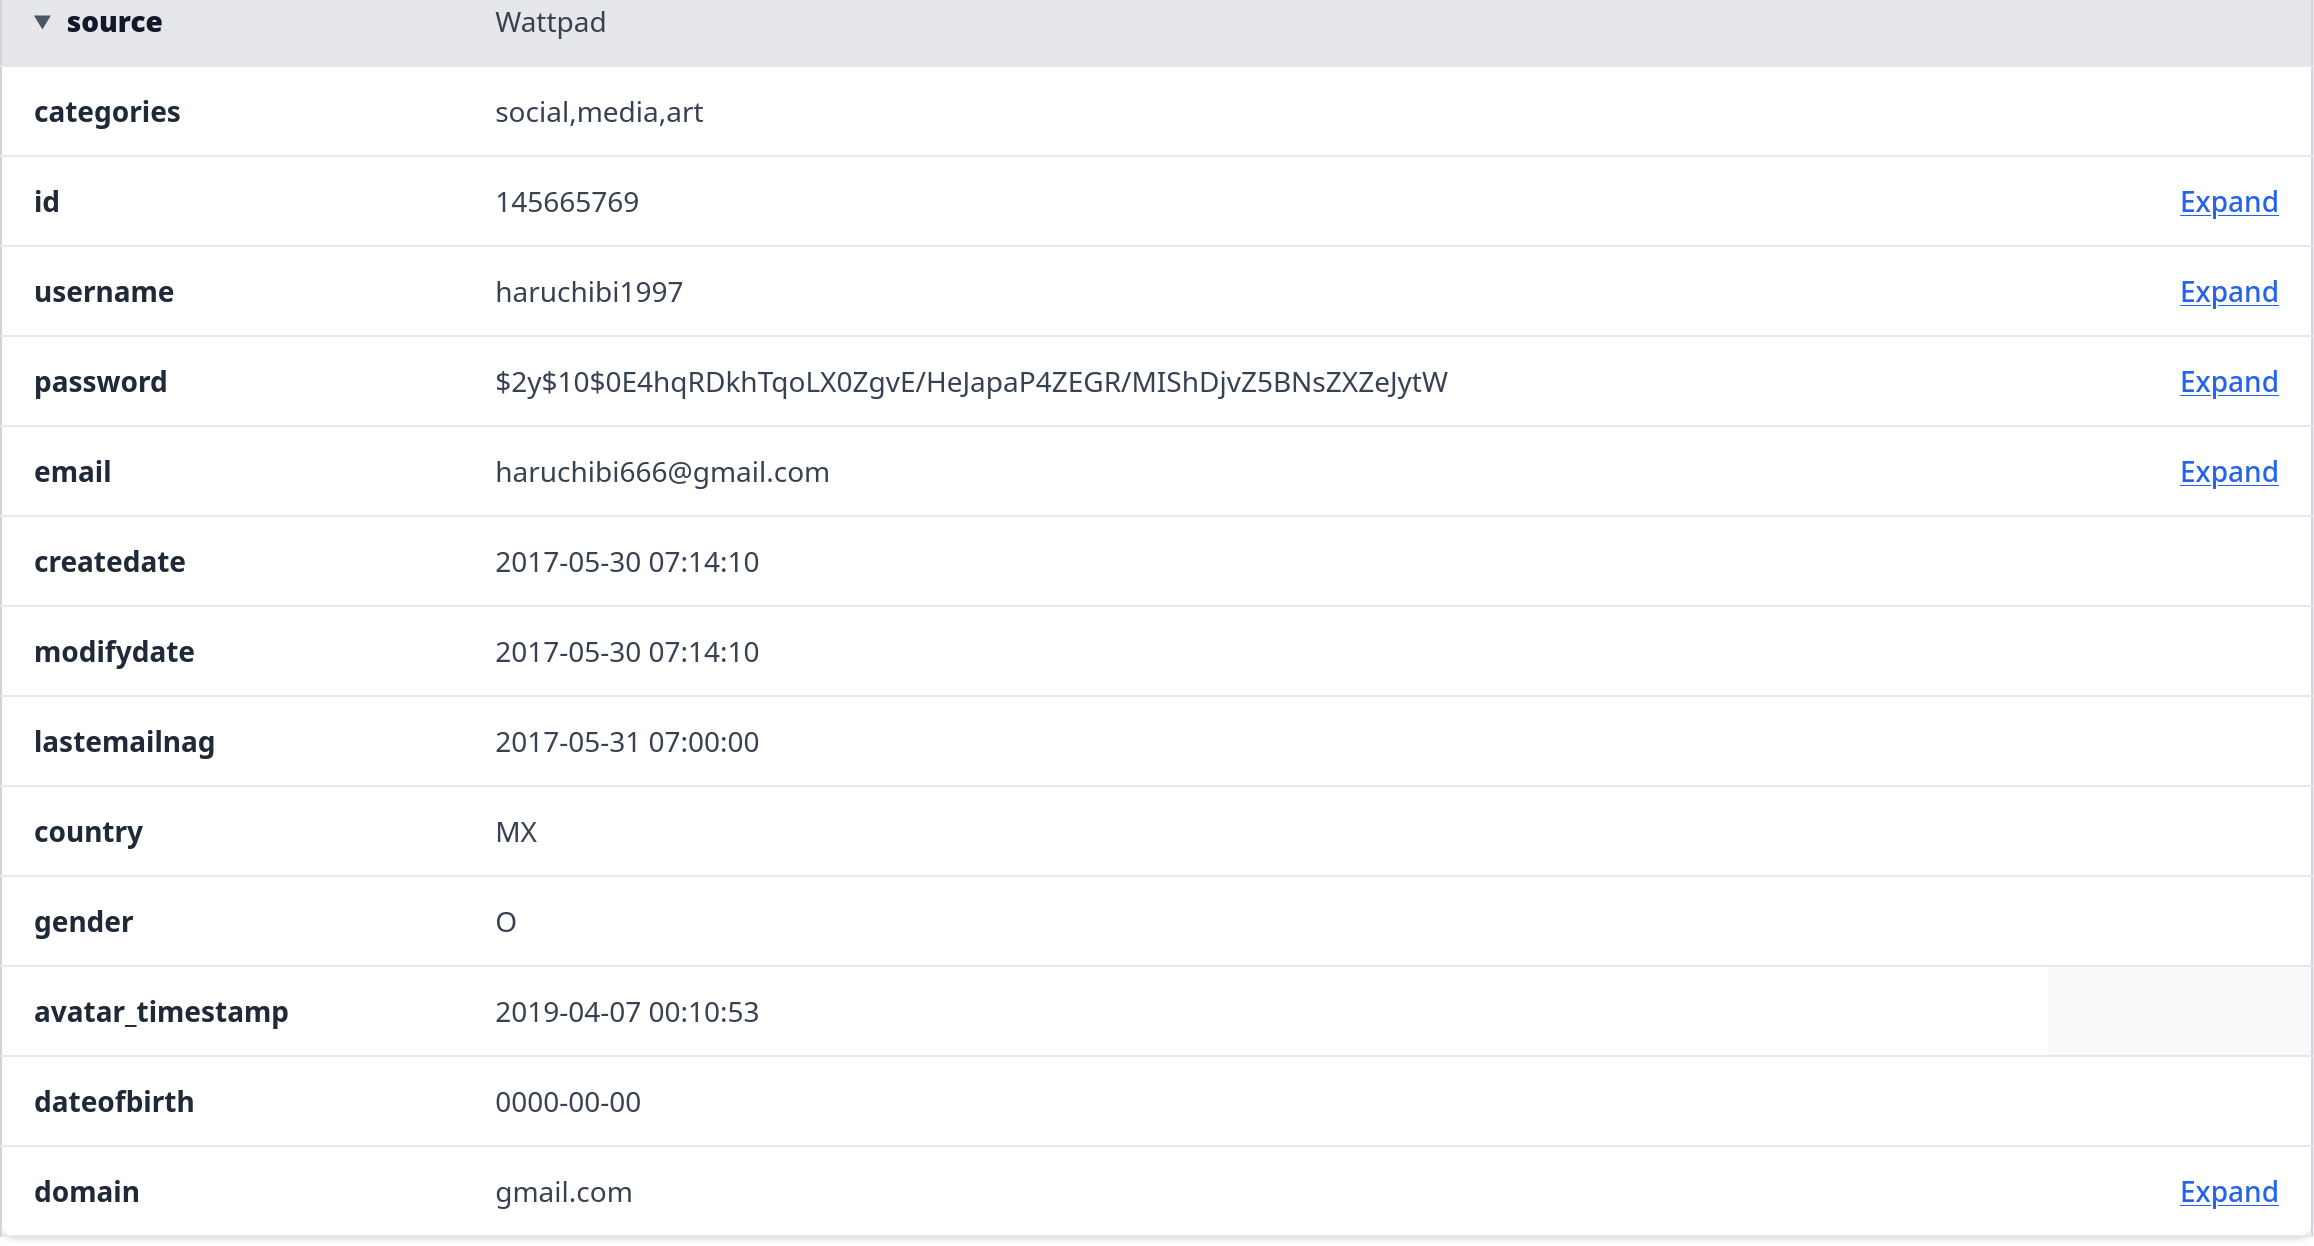
Task: Expand the password hash field
Action: point(2228,382)
